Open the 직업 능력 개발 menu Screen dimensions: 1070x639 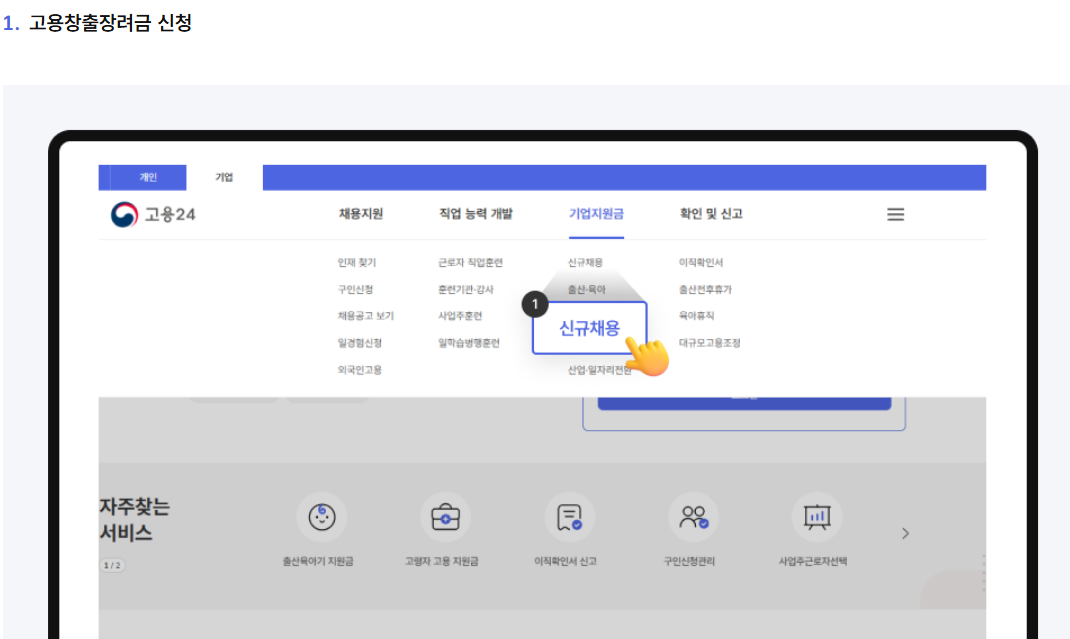477,213
